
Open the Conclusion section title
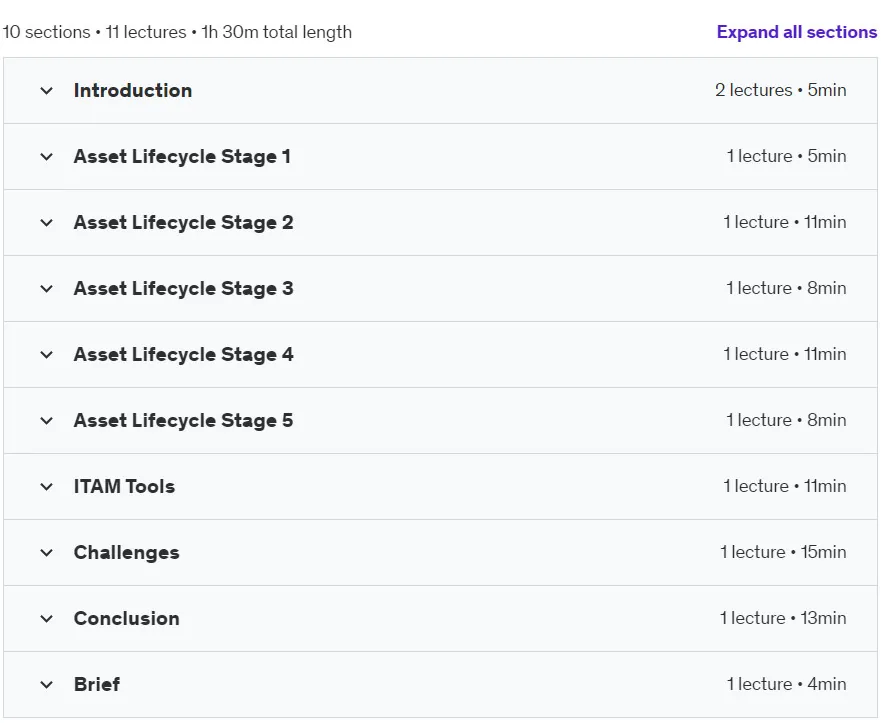126,619
